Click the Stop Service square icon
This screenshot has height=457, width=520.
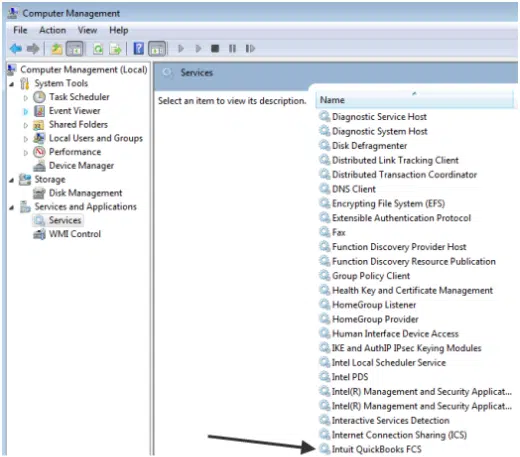215,49
